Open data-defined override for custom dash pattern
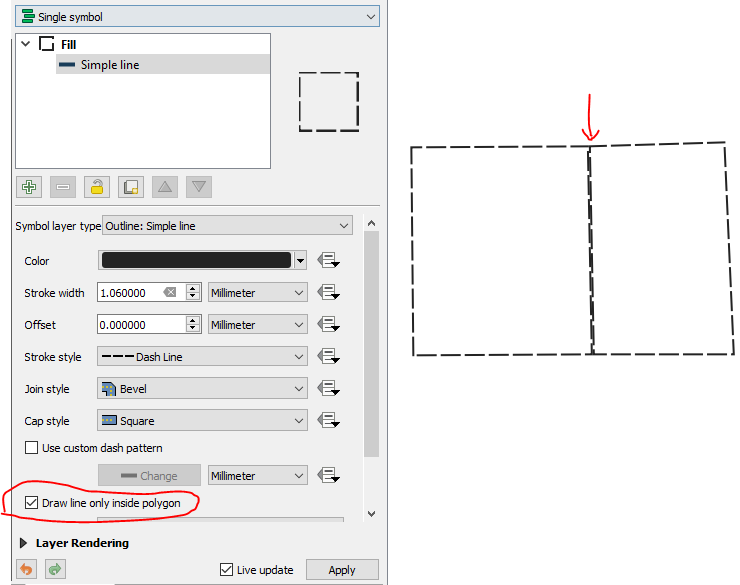 click(328, 475)
